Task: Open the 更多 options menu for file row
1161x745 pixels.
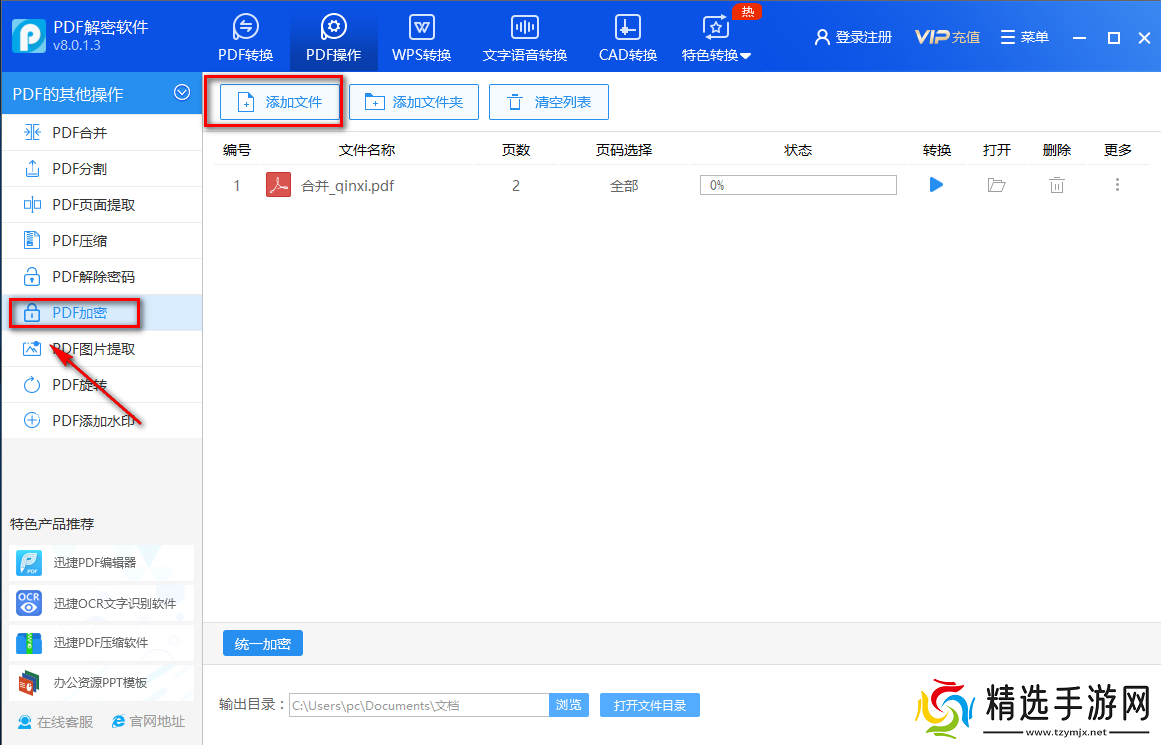Action: (x=1117, y=185)
